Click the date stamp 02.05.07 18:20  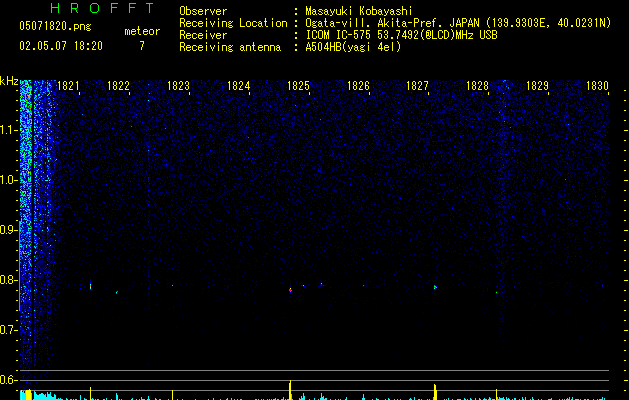coord(61,46)
